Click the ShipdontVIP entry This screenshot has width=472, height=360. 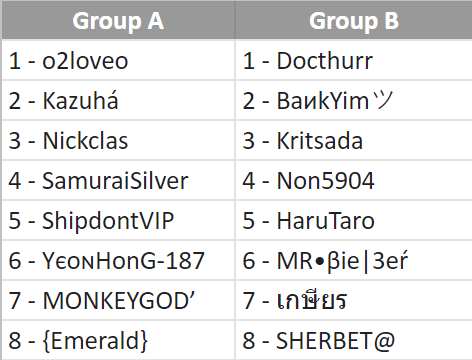point(118,220)
